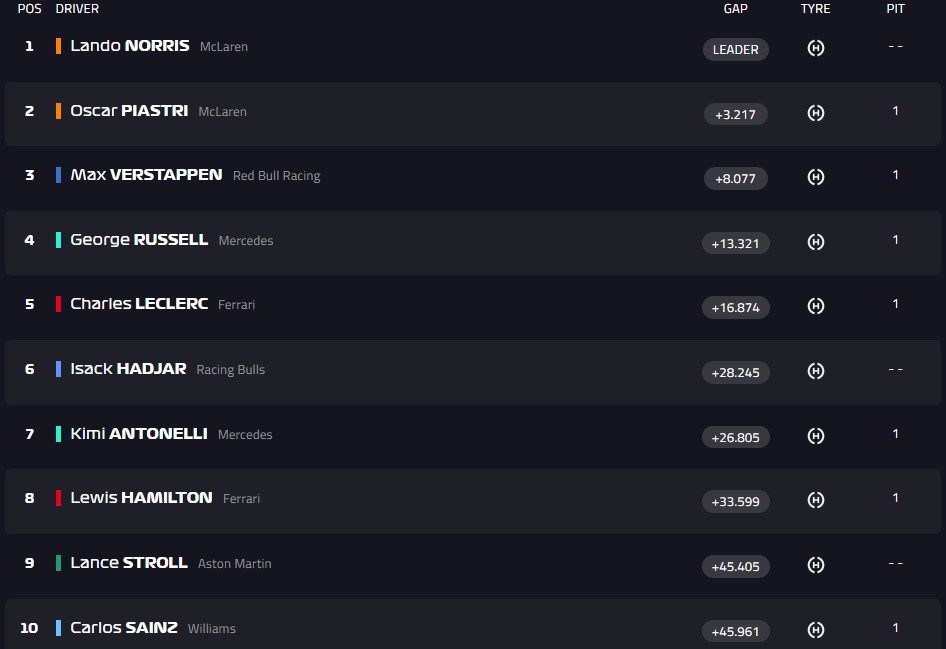The image size is (946, 649).
Task: Click Charles Leclerc's tyre compound icon
Action: (x=815, y=306)
